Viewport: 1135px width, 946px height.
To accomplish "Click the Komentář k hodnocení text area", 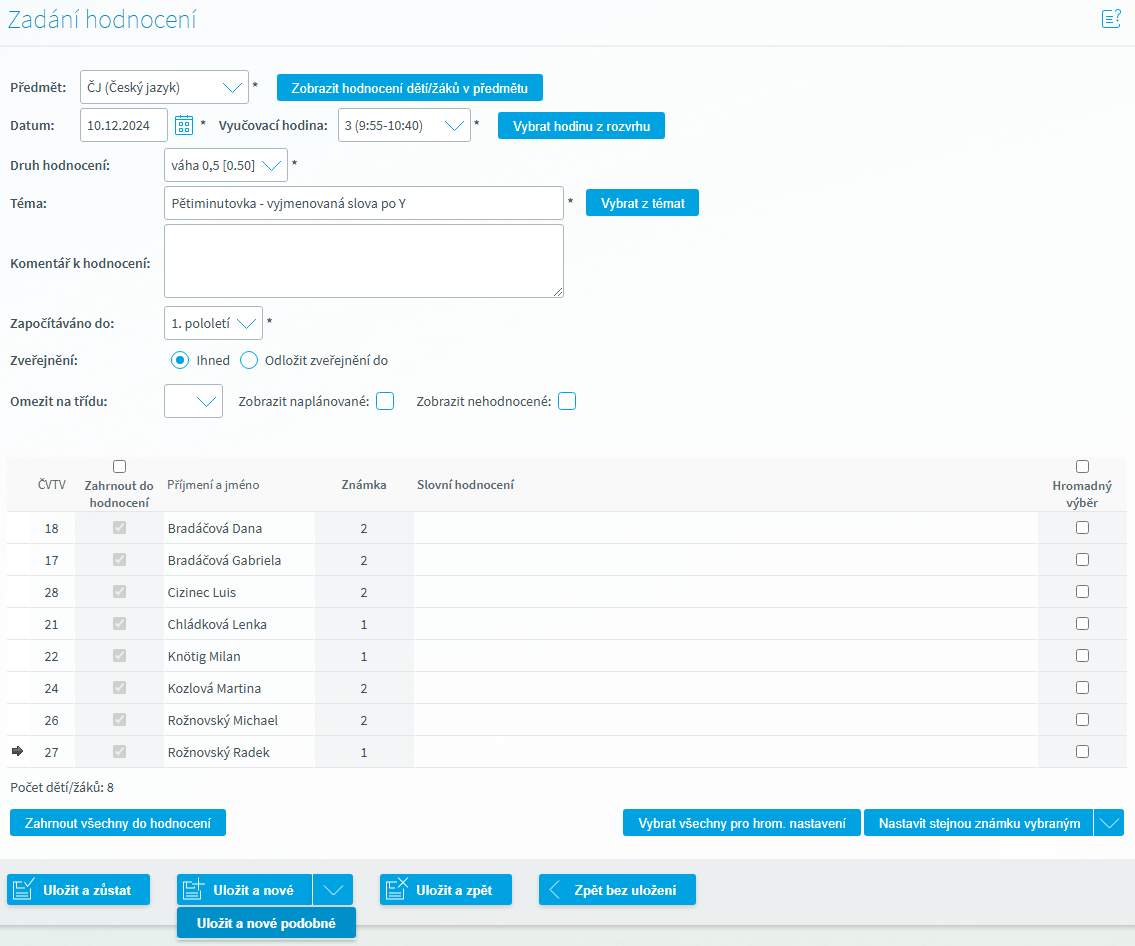I will click(364, 261).
